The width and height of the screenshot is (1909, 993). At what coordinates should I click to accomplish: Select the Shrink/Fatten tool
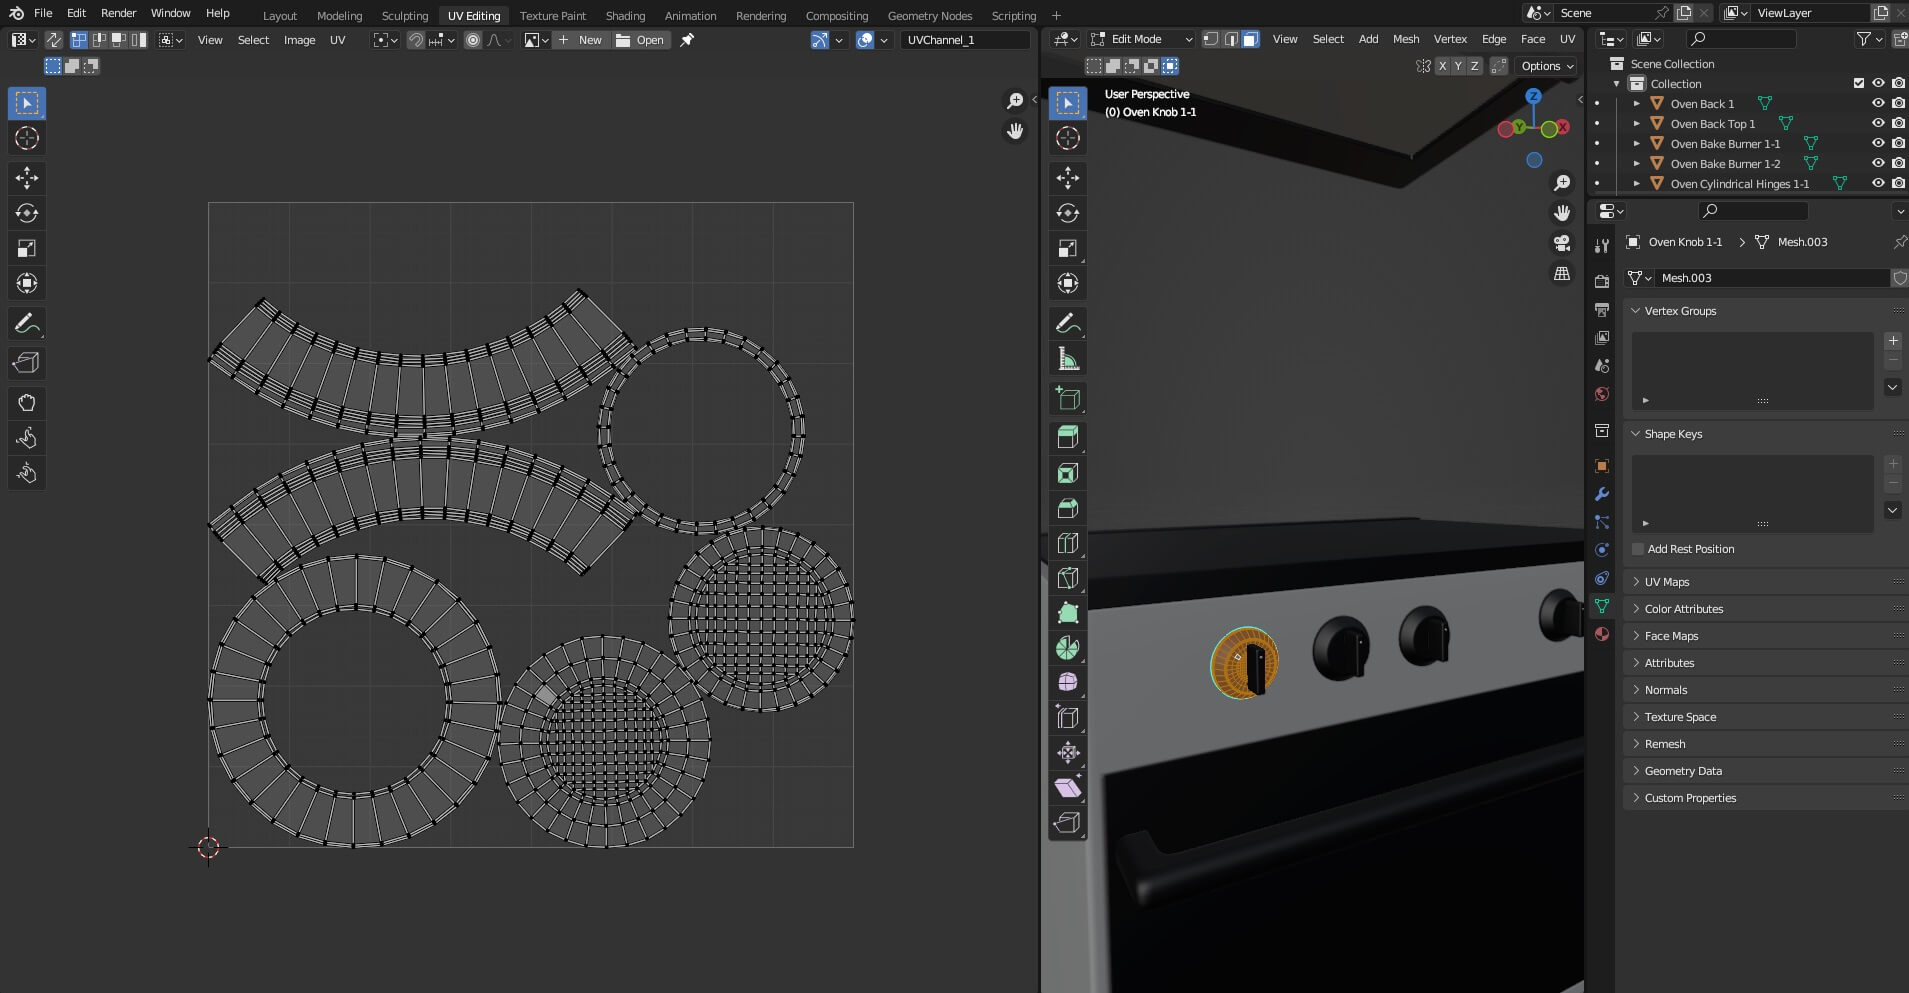1068,752
